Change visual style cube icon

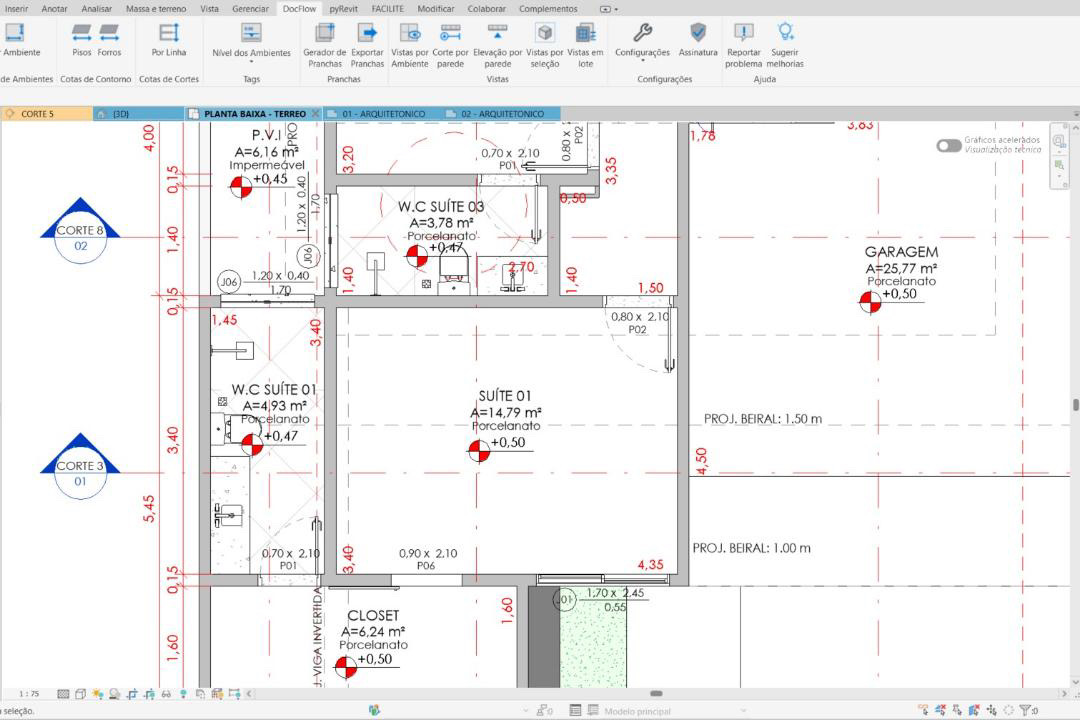click(81, 694)
